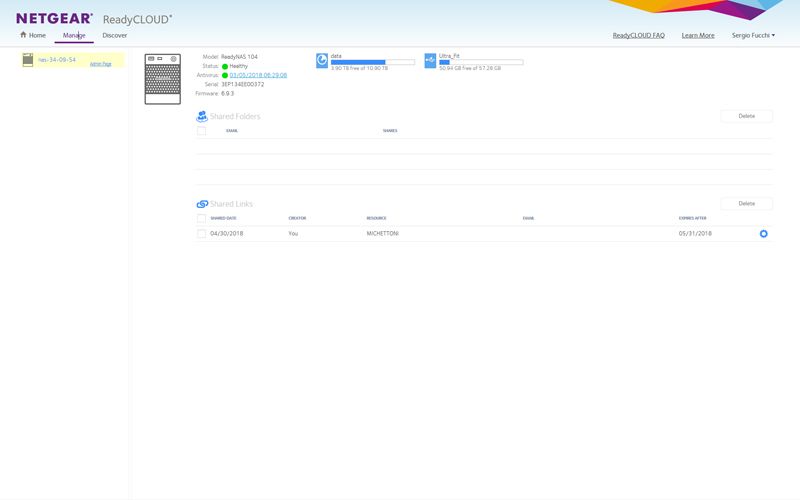Screen dimensions: 800x500
Task: Click the NETGEAR logo
Action: coord(54,19)
